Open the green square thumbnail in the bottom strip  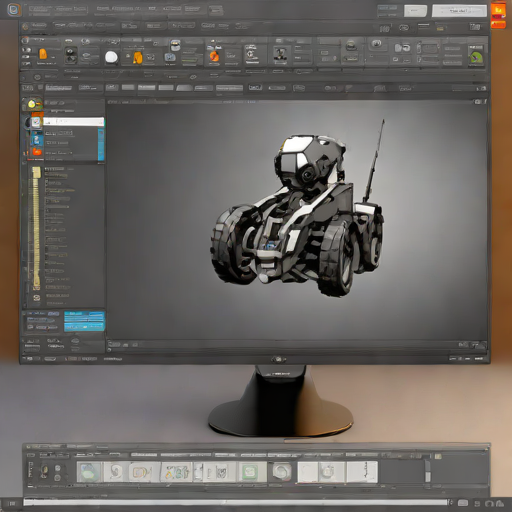[250, 472]
